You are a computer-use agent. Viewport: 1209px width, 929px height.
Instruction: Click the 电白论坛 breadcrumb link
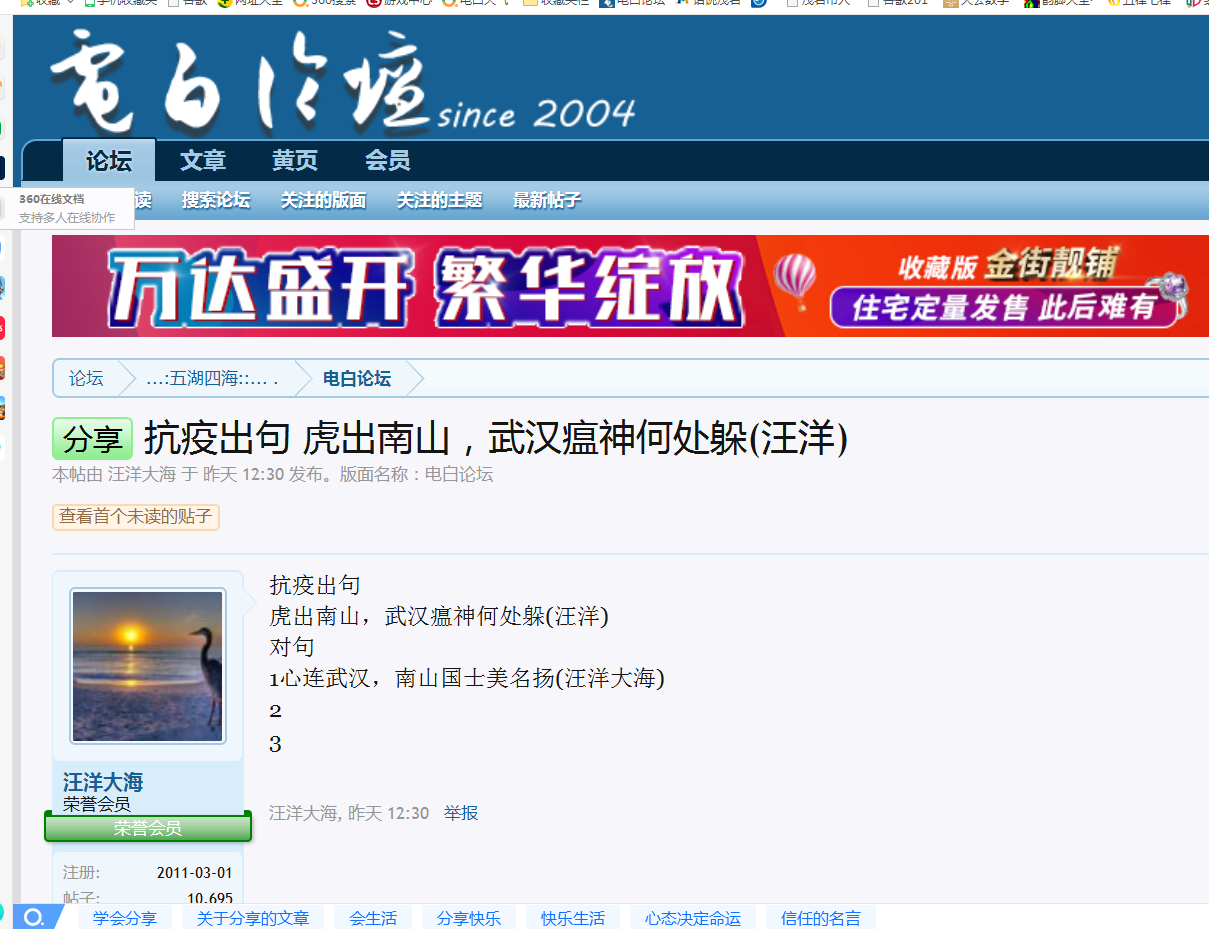356,379
